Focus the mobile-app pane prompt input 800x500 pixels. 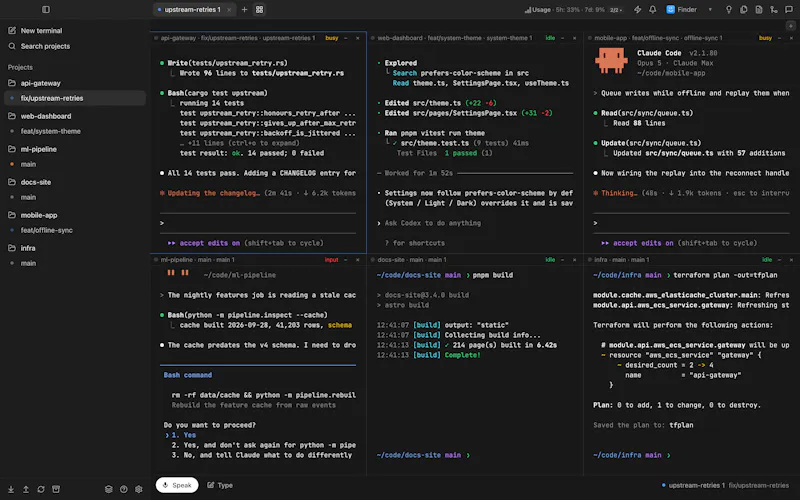[x=691, y=223]
